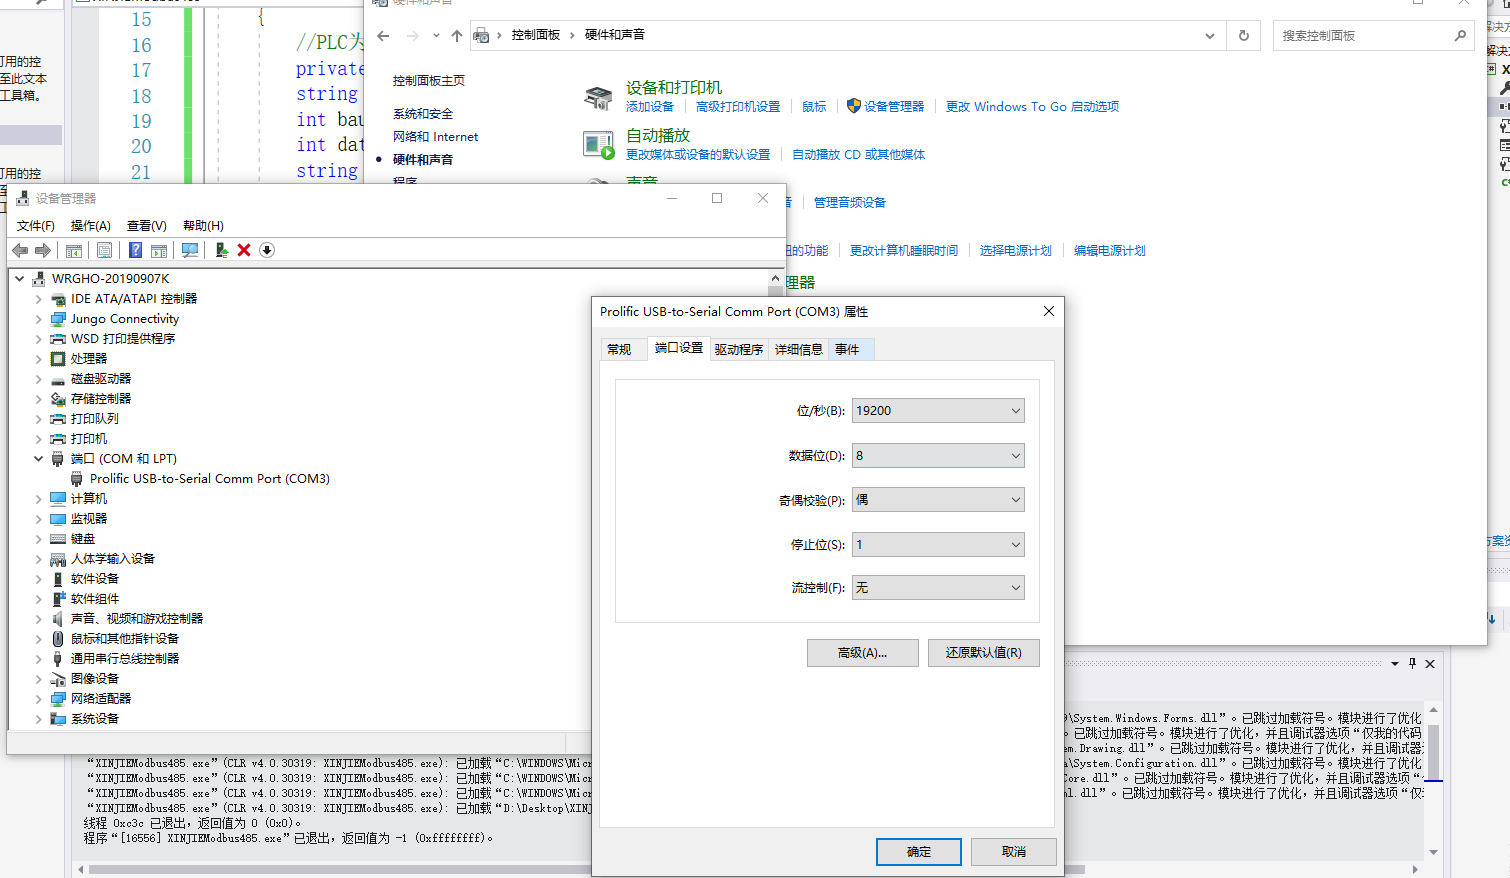
Task: Click the search magnifier in Control Panel search box
Action: (x=1460, y=36)
